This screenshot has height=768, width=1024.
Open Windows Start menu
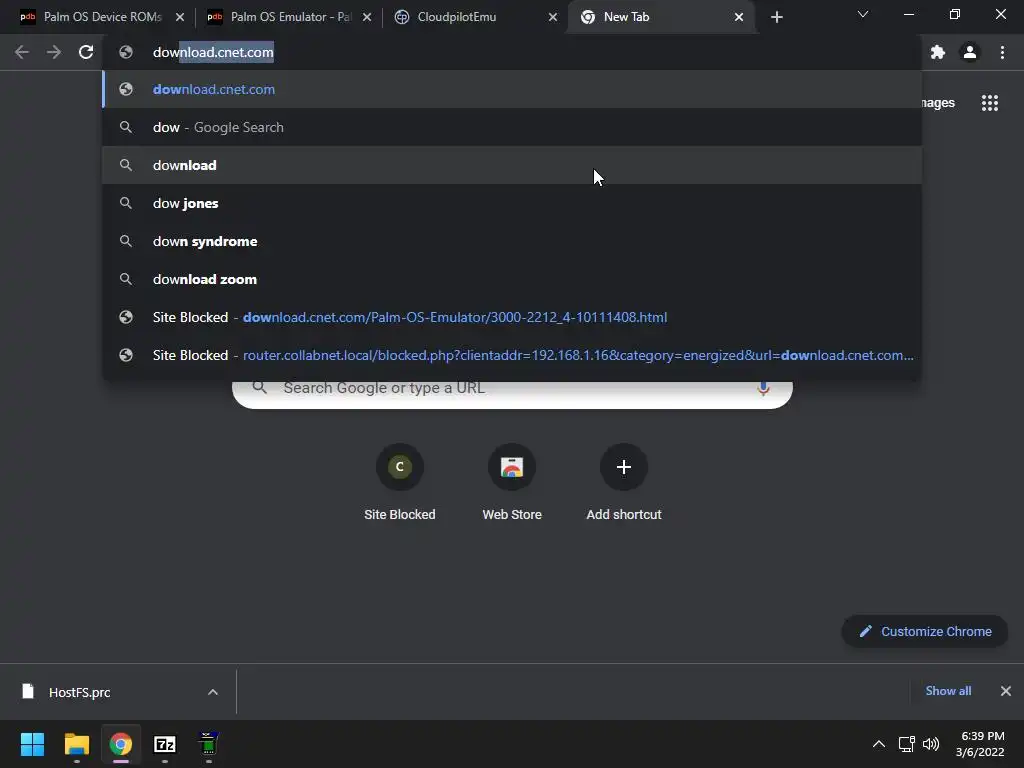tap(32, 744)
